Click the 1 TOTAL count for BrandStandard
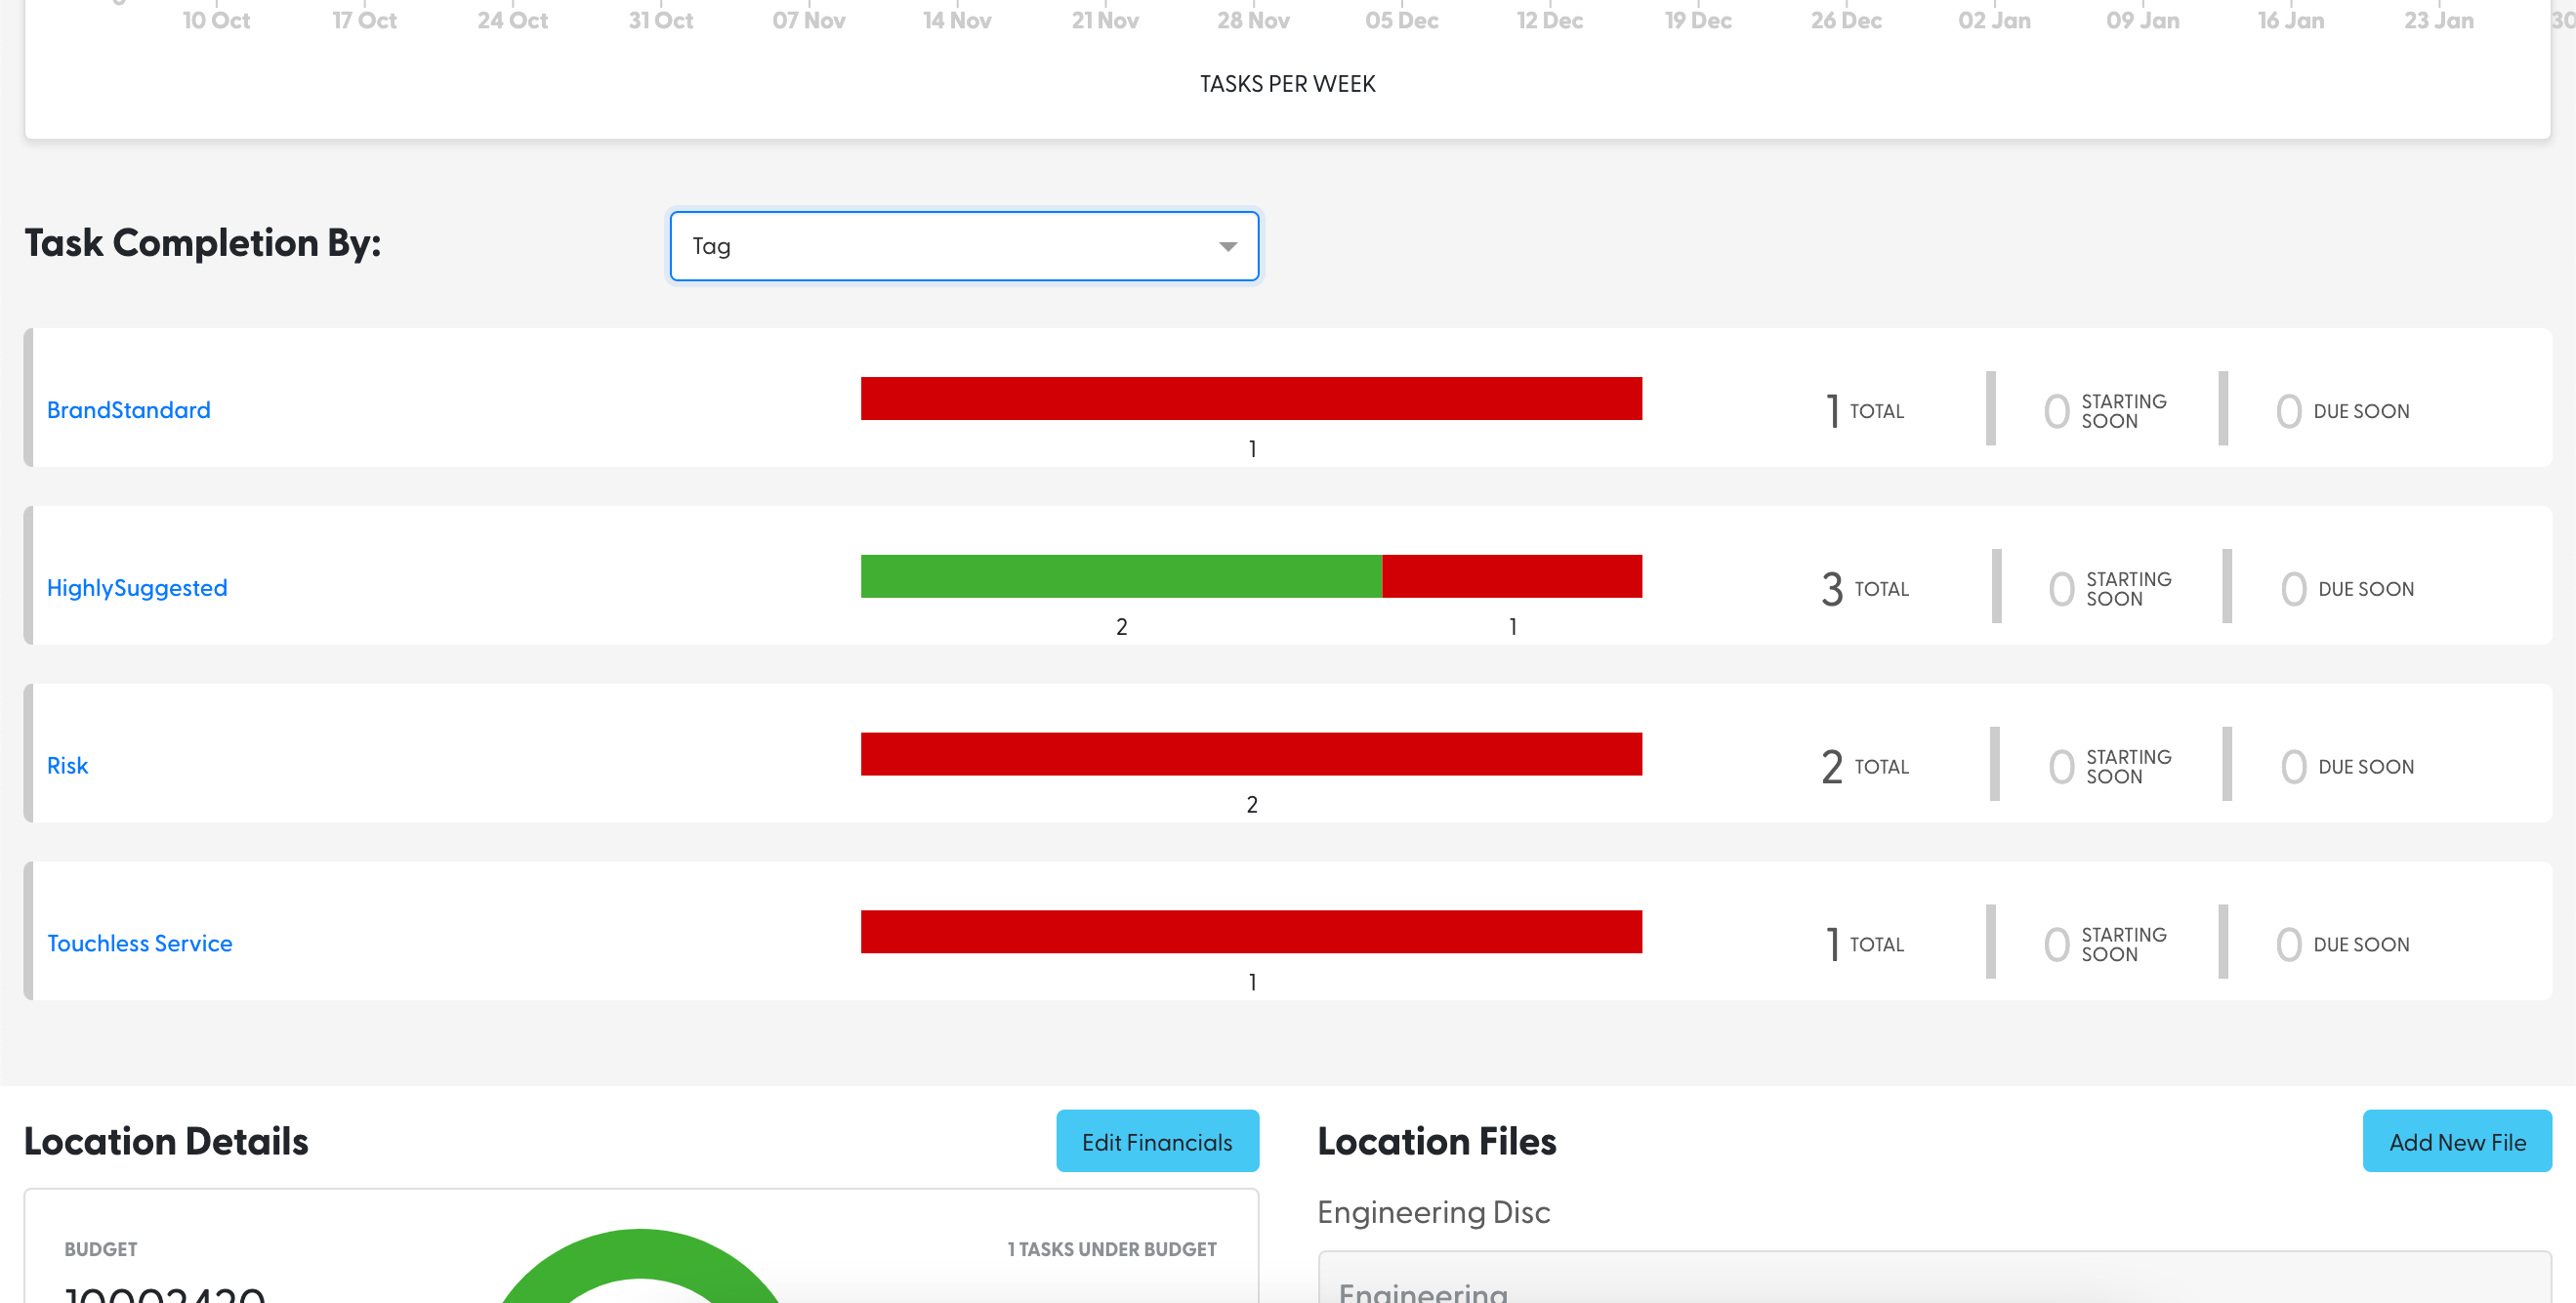Image resolution: width=2576 pixels, height=1303 pixels. tap(1865, 411)
